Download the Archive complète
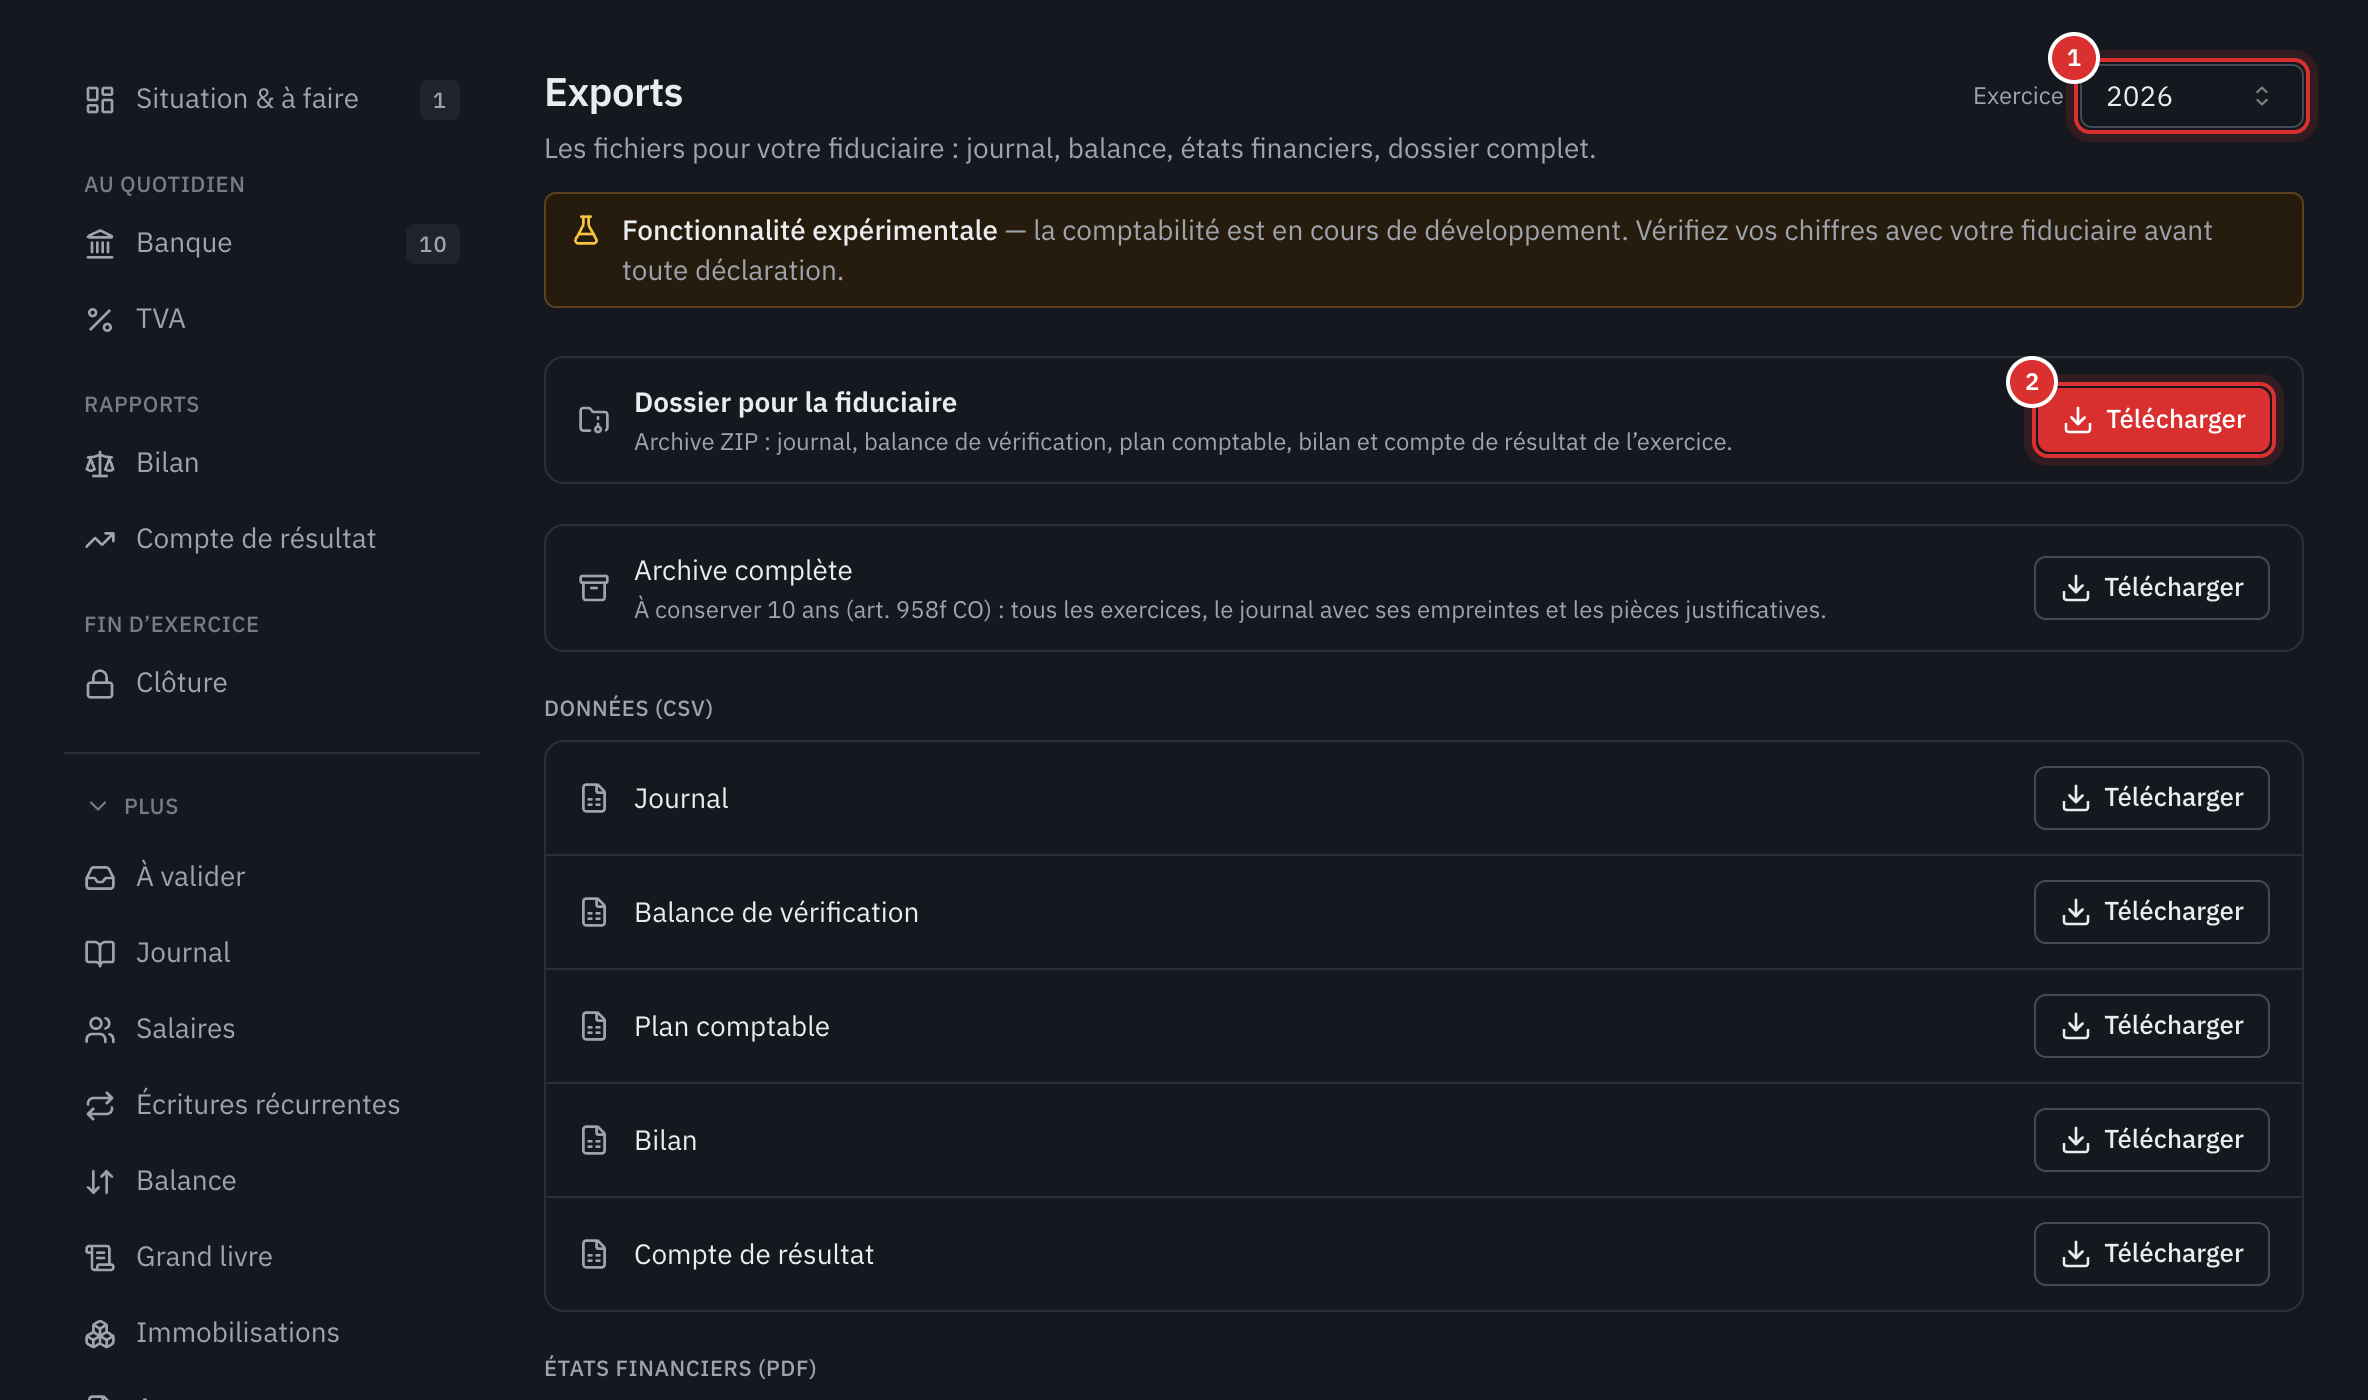Viewport: 2368px width, 1400px height. pos(2151,588)
